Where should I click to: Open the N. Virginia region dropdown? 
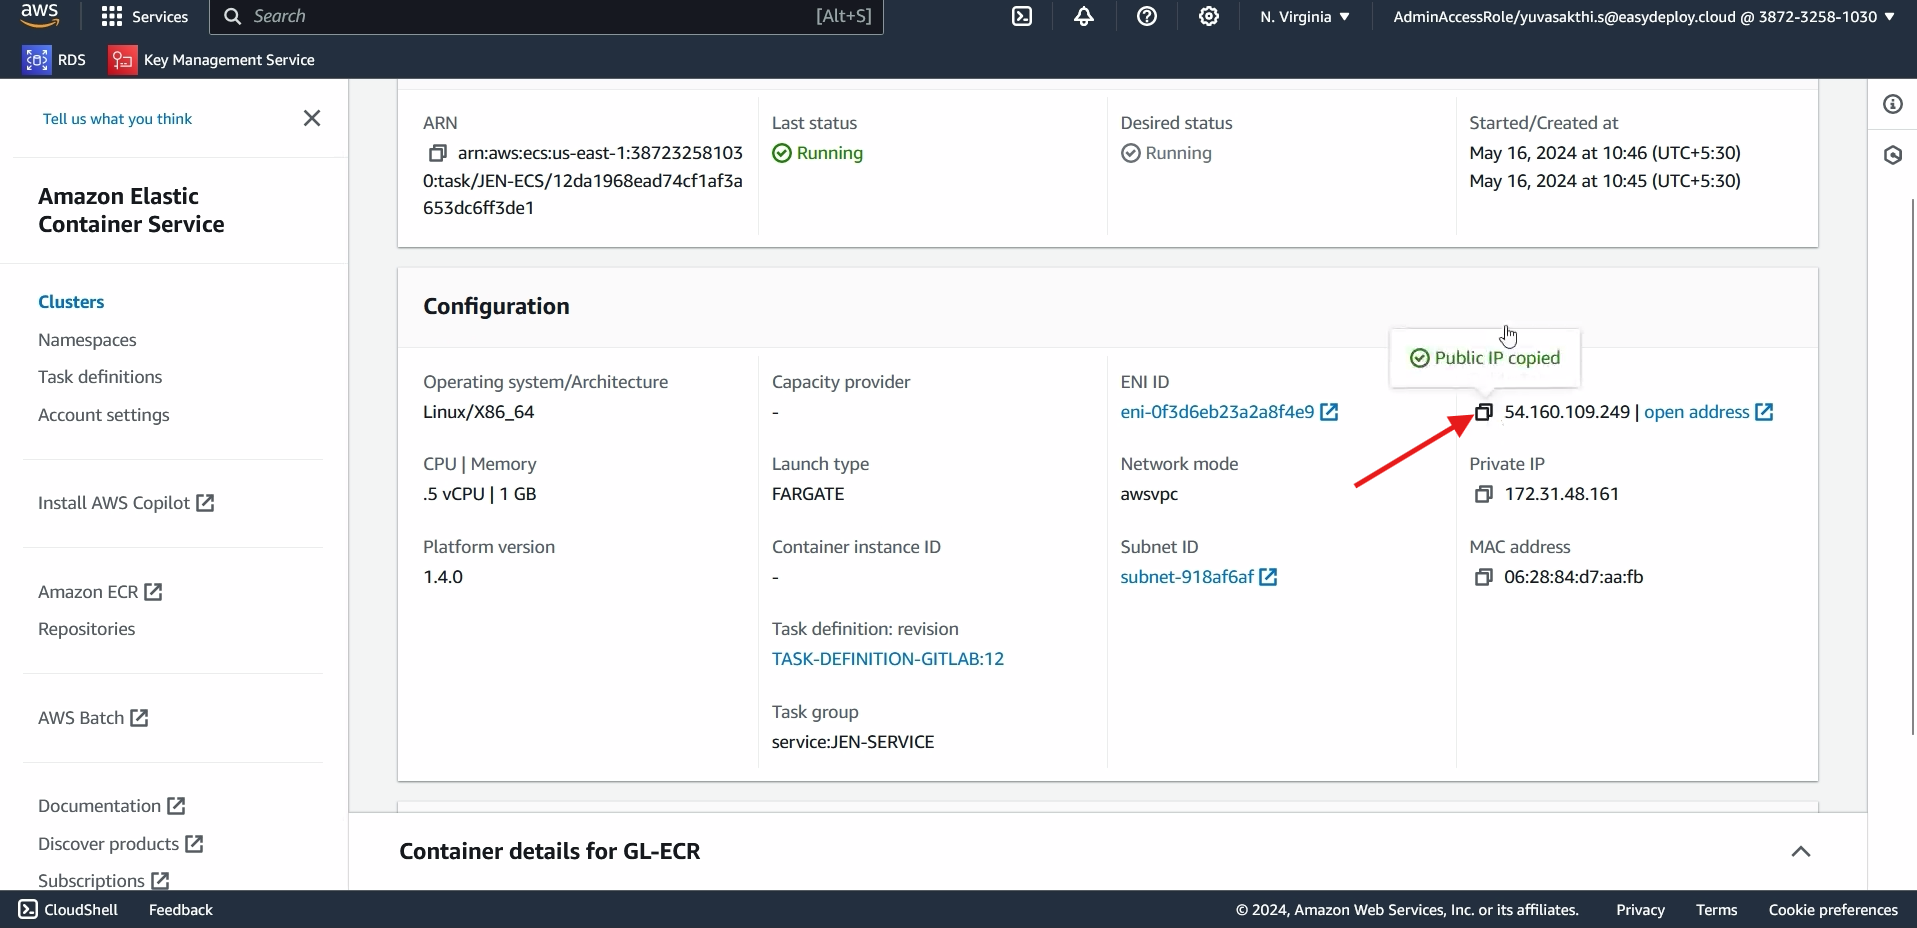(x=1305, y=17)
